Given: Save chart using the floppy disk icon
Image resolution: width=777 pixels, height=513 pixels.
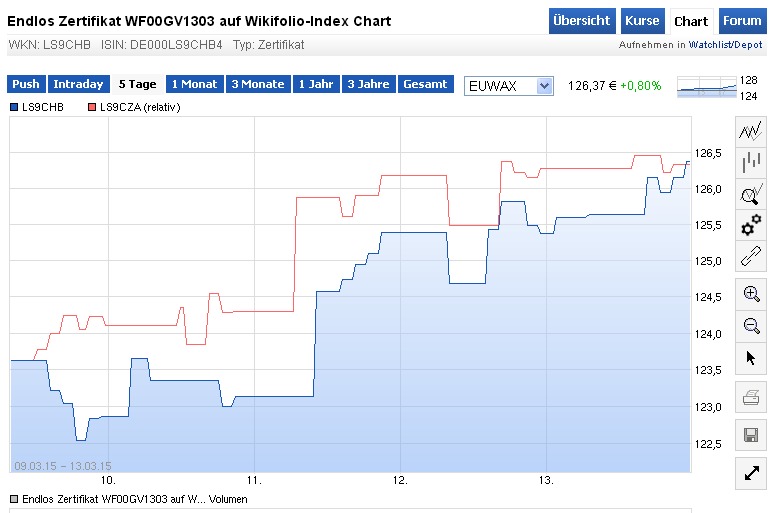Looking at the screenshot, I should [x=751, y=435].
